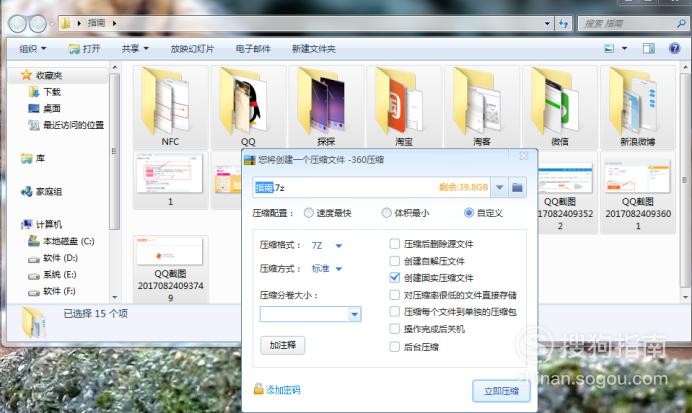Select 收藏夹 in the navigation pane
The image size is (692, 413).
49,75
